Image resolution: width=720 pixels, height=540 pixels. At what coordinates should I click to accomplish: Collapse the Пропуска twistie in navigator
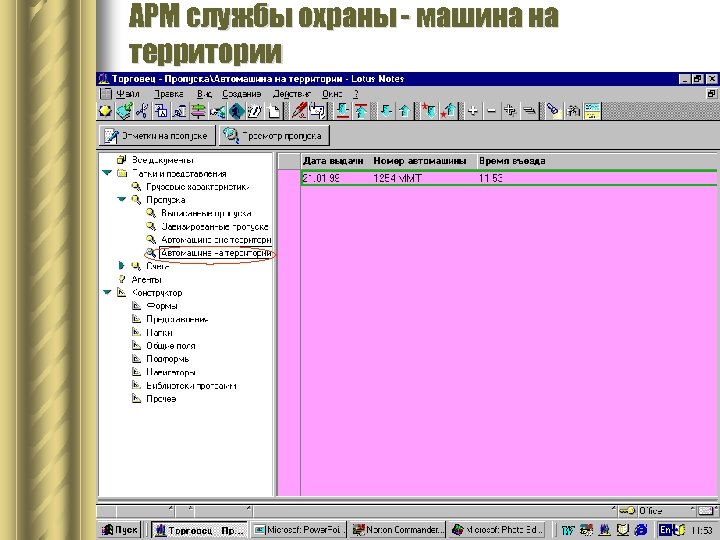click(x=122, y=200)
